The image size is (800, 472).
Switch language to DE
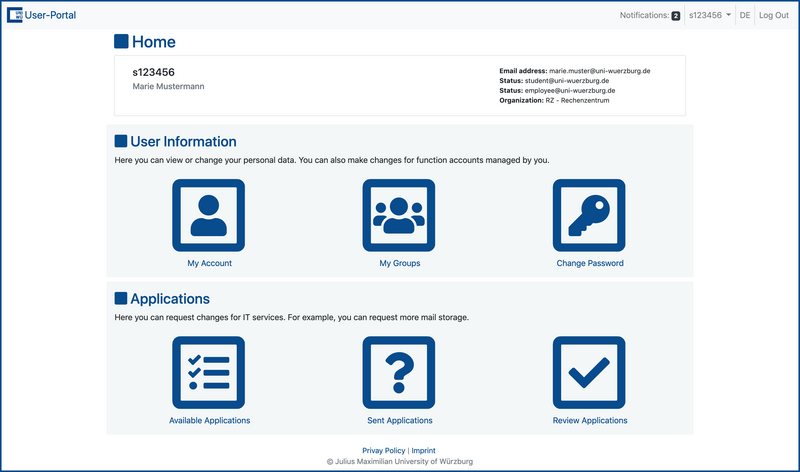point(745,16)
